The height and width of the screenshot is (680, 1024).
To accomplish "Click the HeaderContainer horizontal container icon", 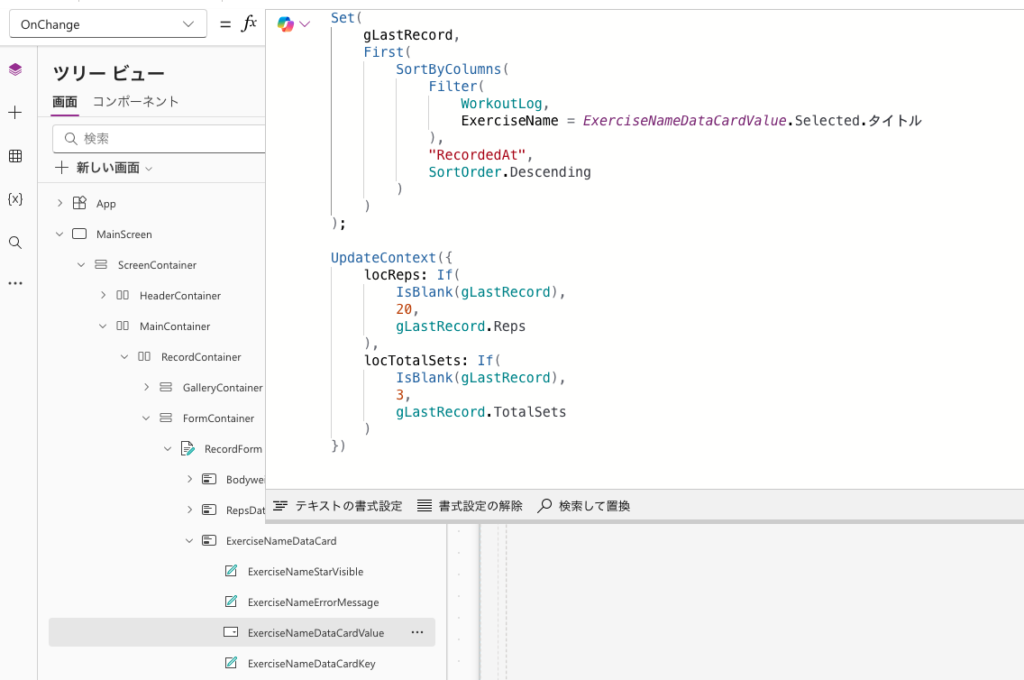I will click(122, 295).
